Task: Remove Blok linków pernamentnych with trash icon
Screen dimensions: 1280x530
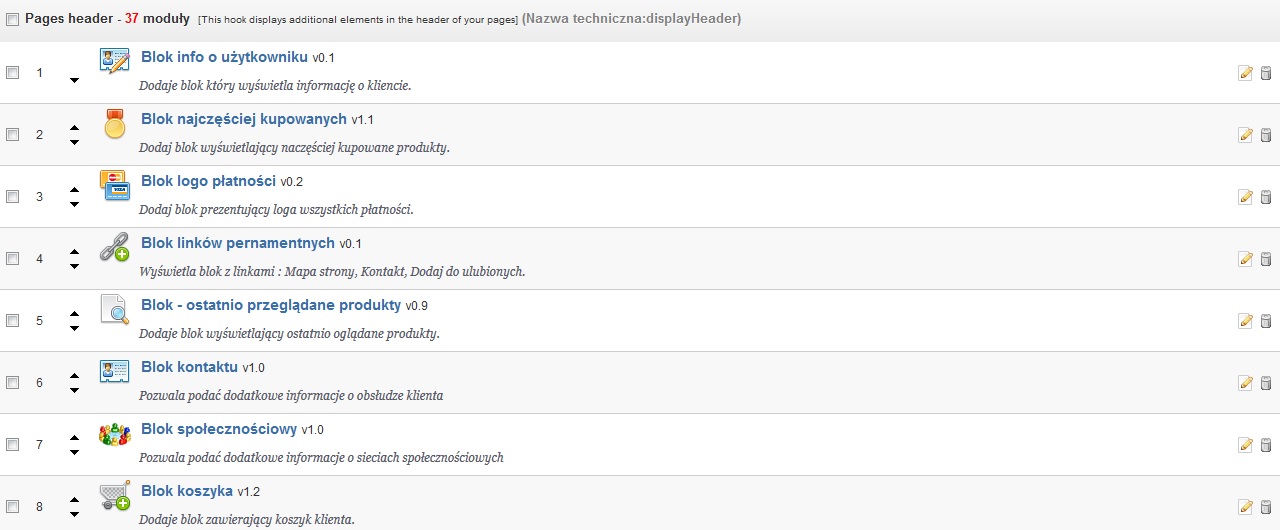Action: tap(1266, 259)
